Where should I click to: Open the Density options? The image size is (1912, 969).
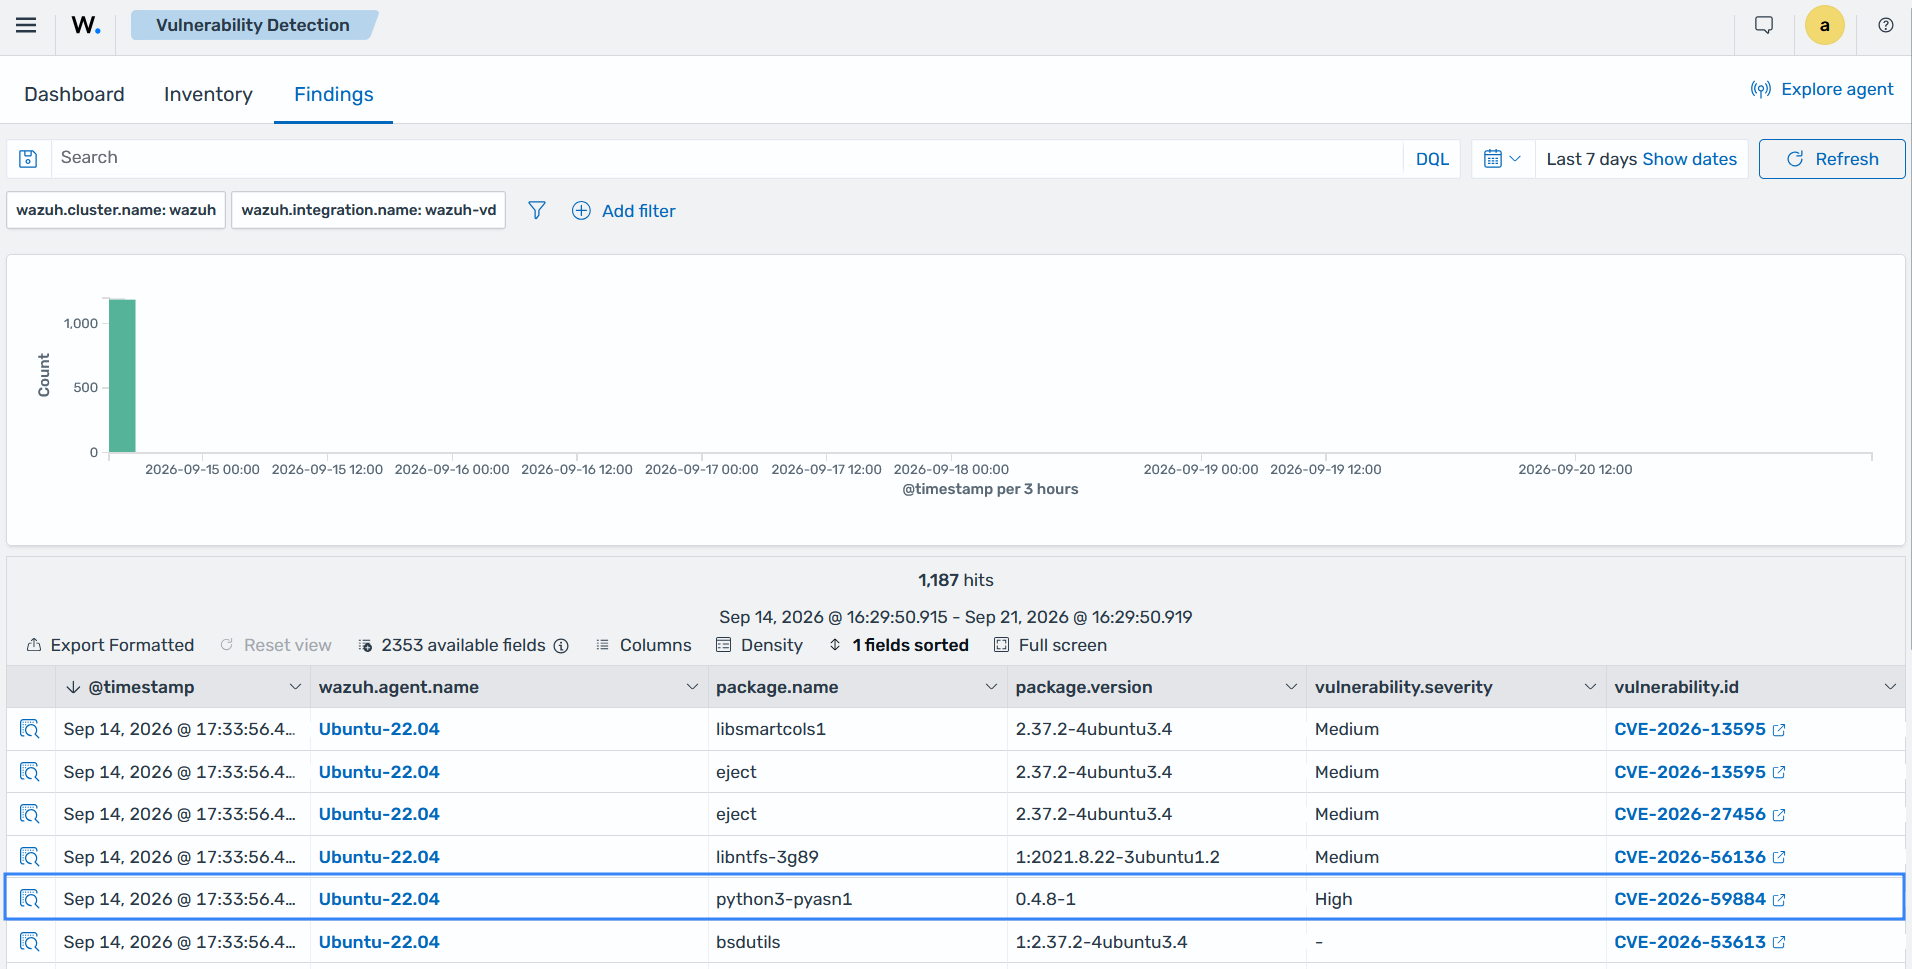coord(759,645)
